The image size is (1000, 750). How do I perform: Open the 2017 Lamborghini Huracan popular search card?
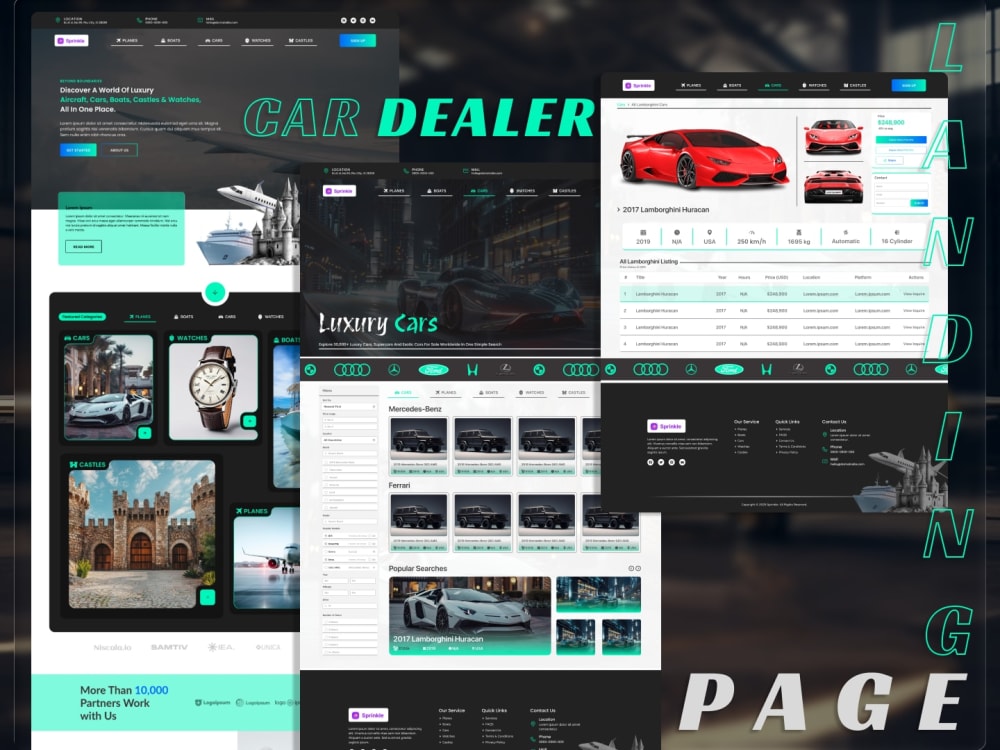[x=470, y=615]
